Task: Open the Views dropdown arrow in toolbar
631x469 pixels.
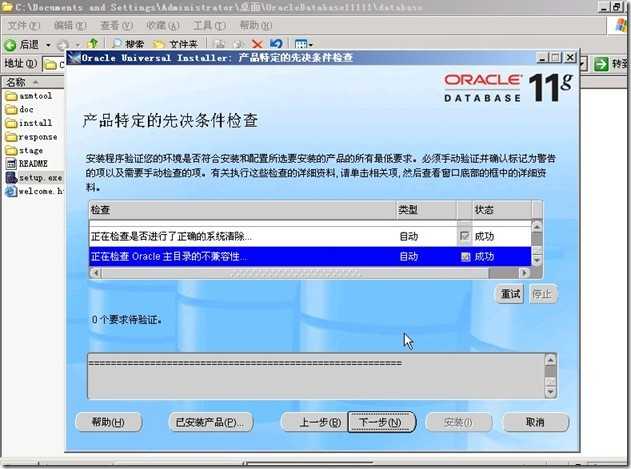Action: 311,45
